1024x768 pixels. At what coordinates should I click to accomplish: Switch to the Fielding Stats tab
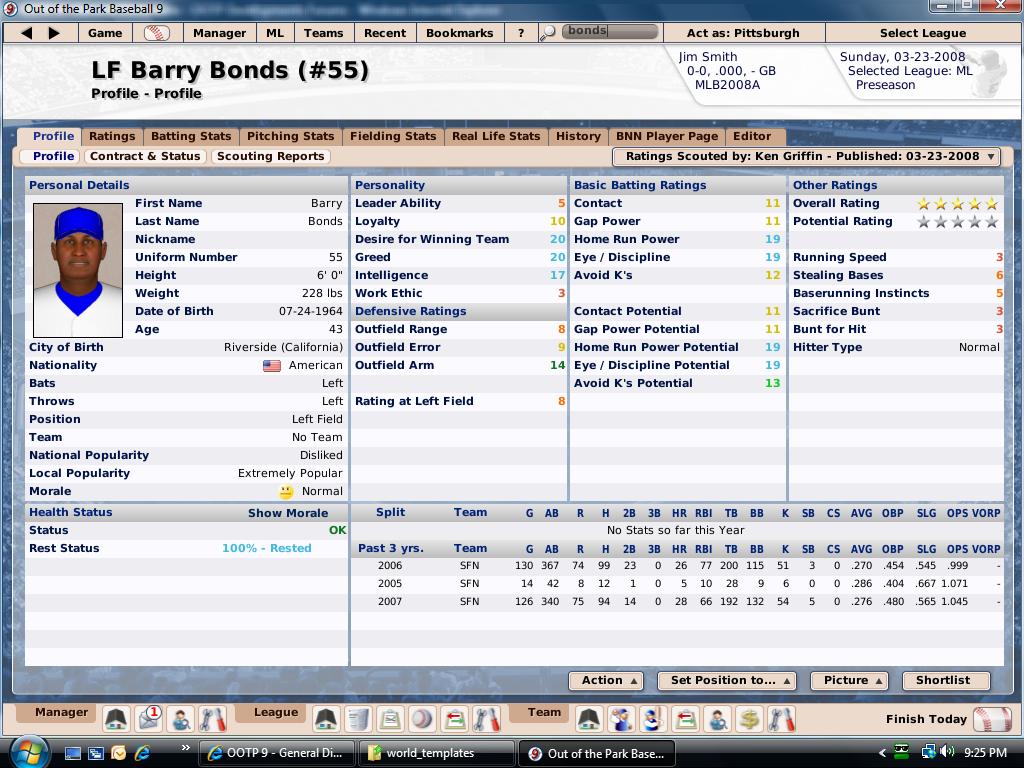(x=392, y=136)
